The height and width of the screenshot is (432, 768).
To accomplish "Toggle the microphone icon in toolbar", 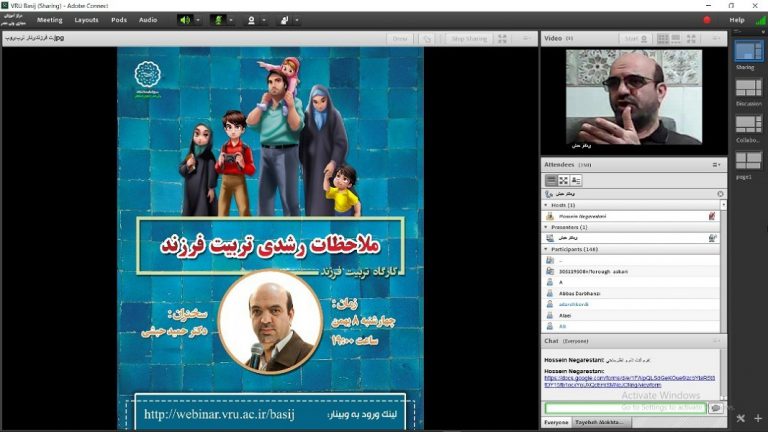I will tap(217, 20).
